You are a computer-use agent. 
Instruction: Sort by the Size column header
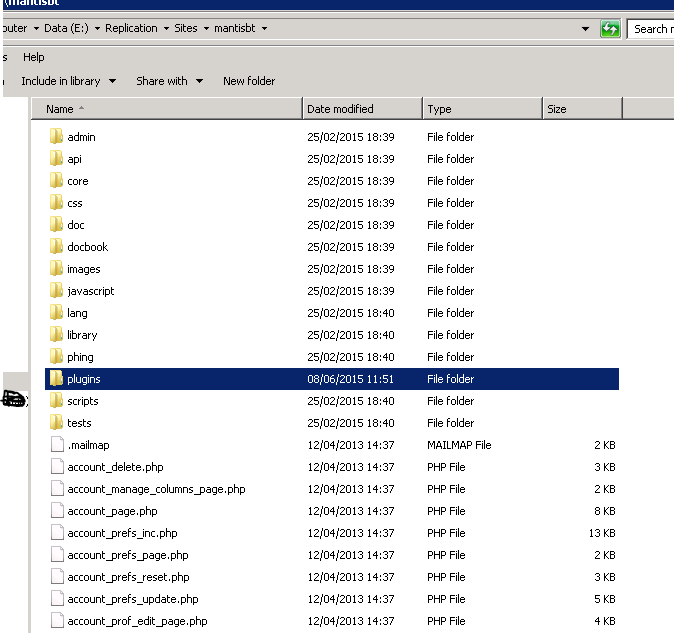(582, 109)
